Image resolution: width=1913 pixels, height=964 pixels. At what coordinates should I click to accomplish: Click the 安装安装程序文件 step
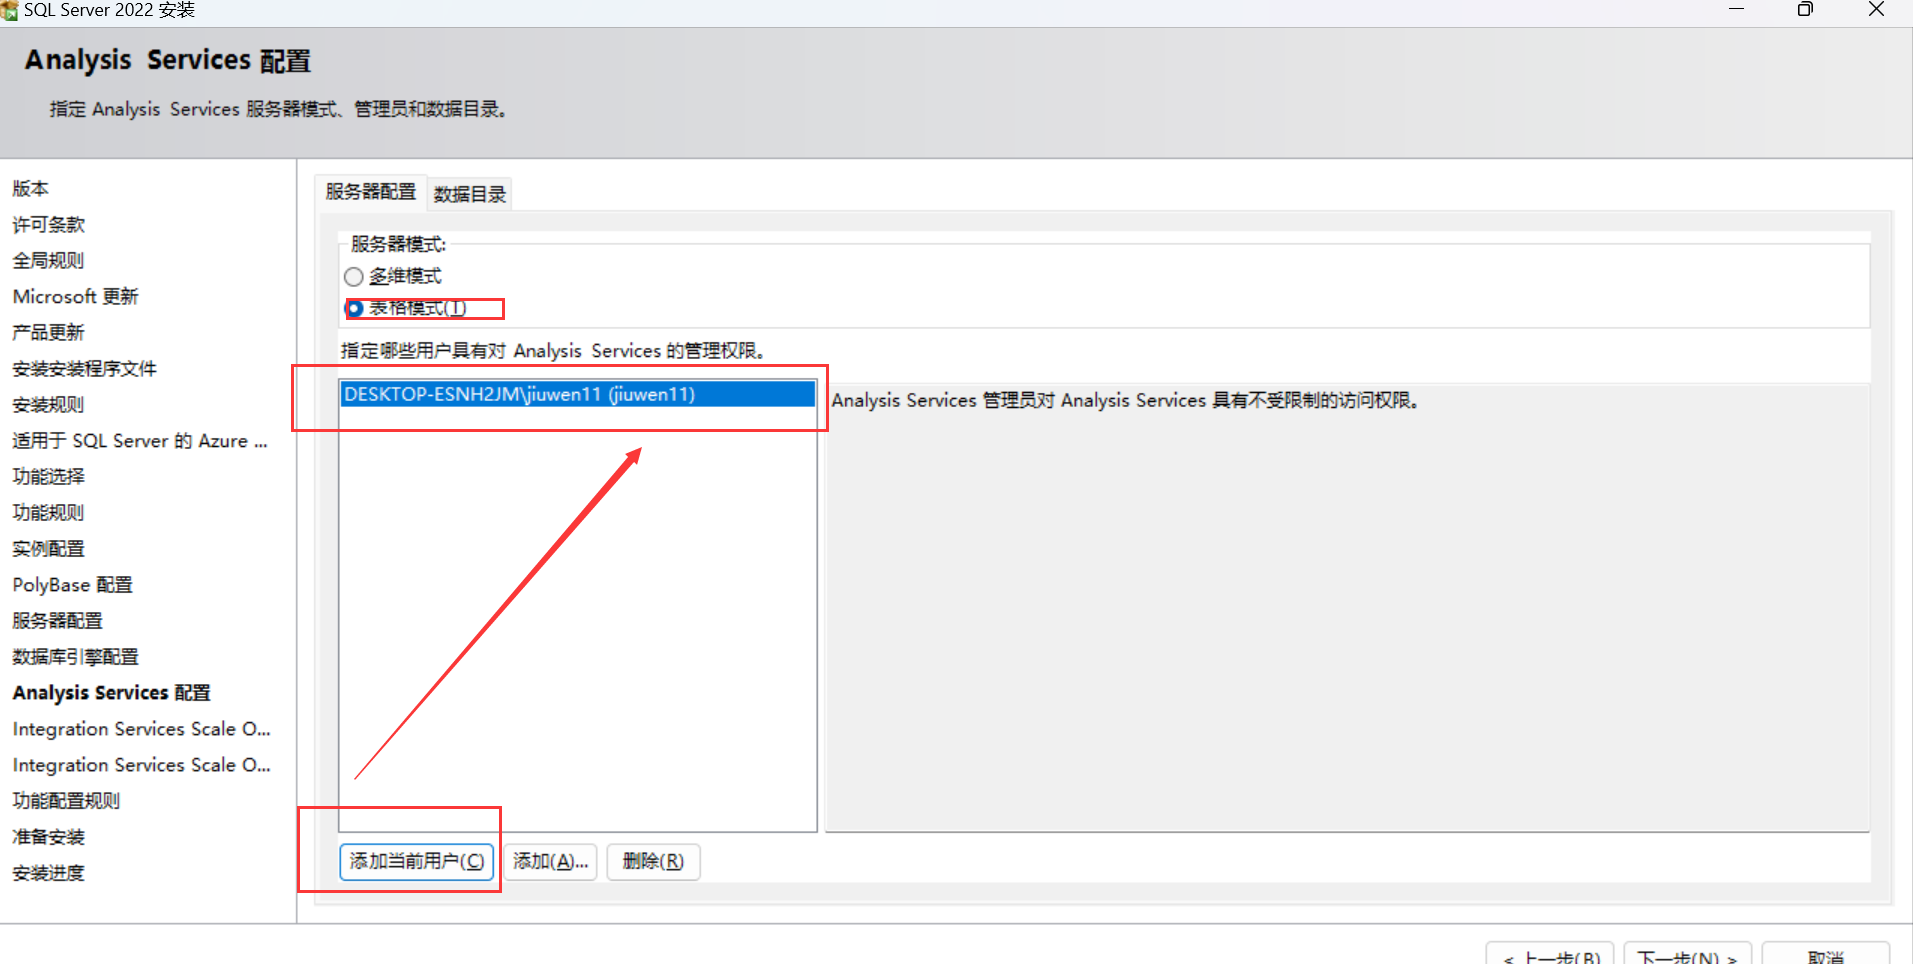tap(84, 368)
